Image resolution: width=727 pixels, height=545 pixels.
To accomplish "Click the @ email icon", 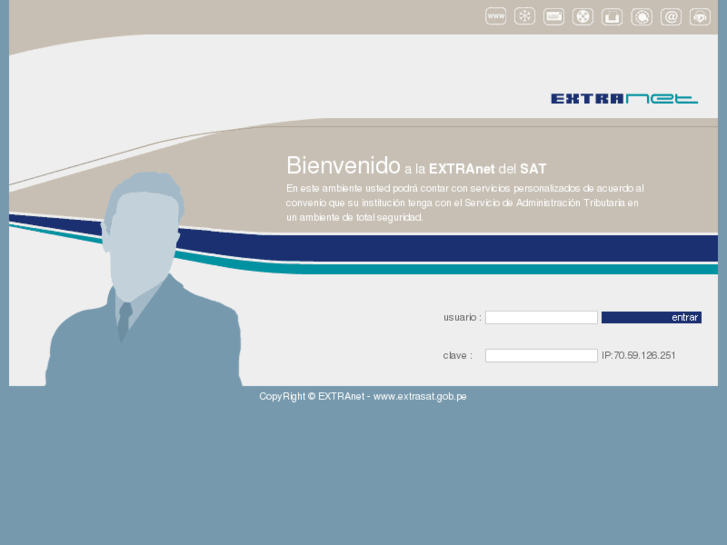I will coord(671,17).
